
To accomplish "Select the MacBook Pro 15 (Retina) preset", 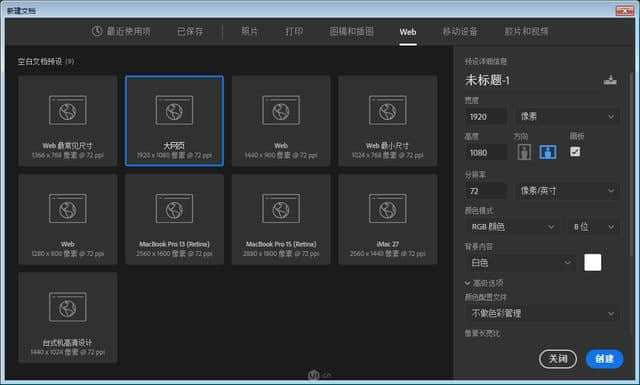I will [281, 220].
